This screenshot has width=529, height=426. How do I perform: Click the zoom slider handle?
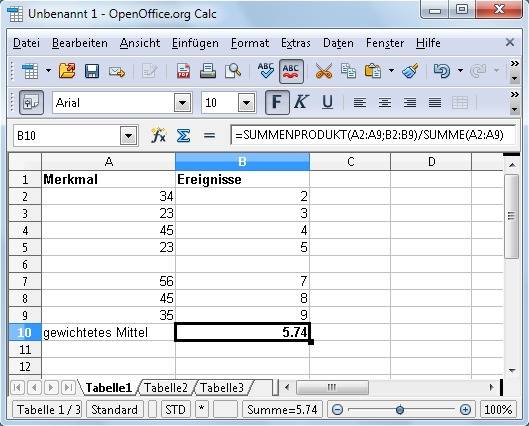(x=400, y=410)
